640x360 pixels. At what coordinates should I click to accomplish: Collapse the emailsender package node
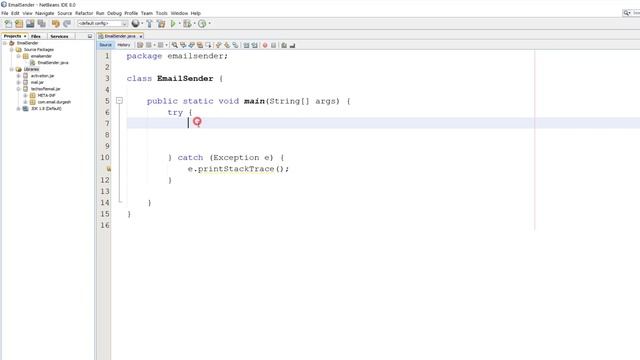[x=18, y=56]
